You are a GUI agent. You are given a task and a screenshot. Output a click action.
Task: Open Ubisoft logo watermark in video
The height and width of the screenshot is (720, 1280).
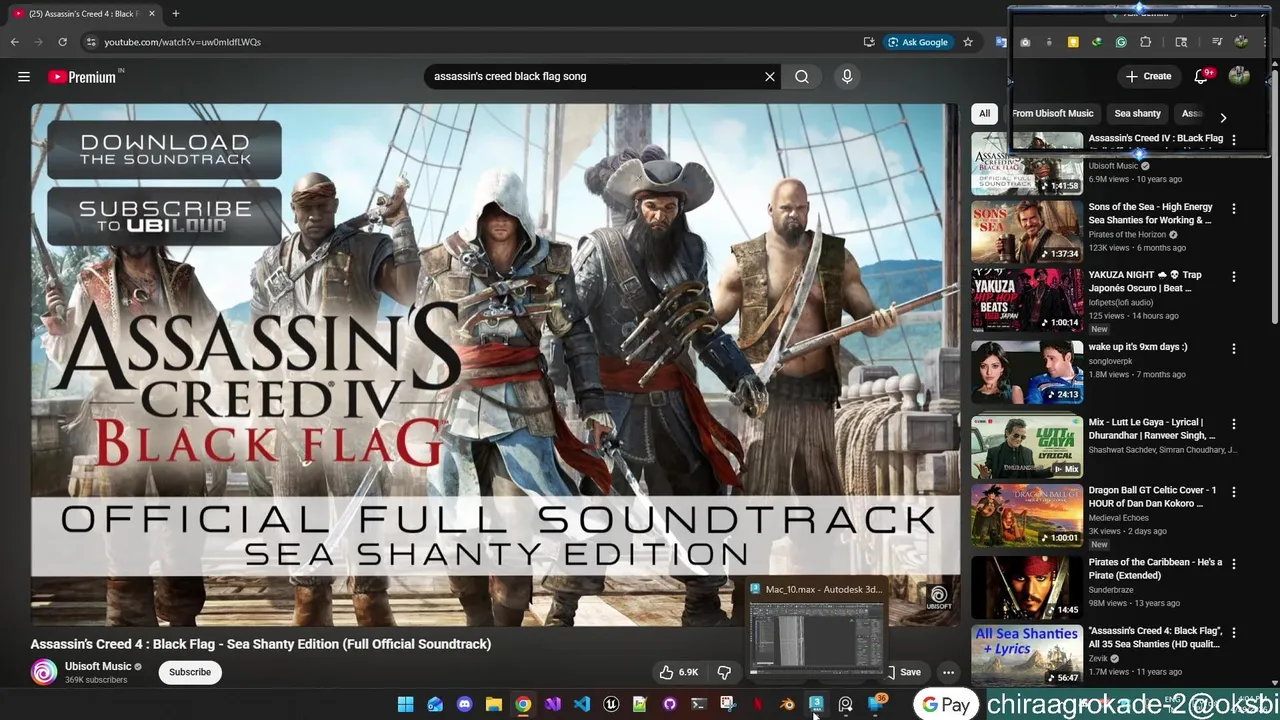click(938, 598)
